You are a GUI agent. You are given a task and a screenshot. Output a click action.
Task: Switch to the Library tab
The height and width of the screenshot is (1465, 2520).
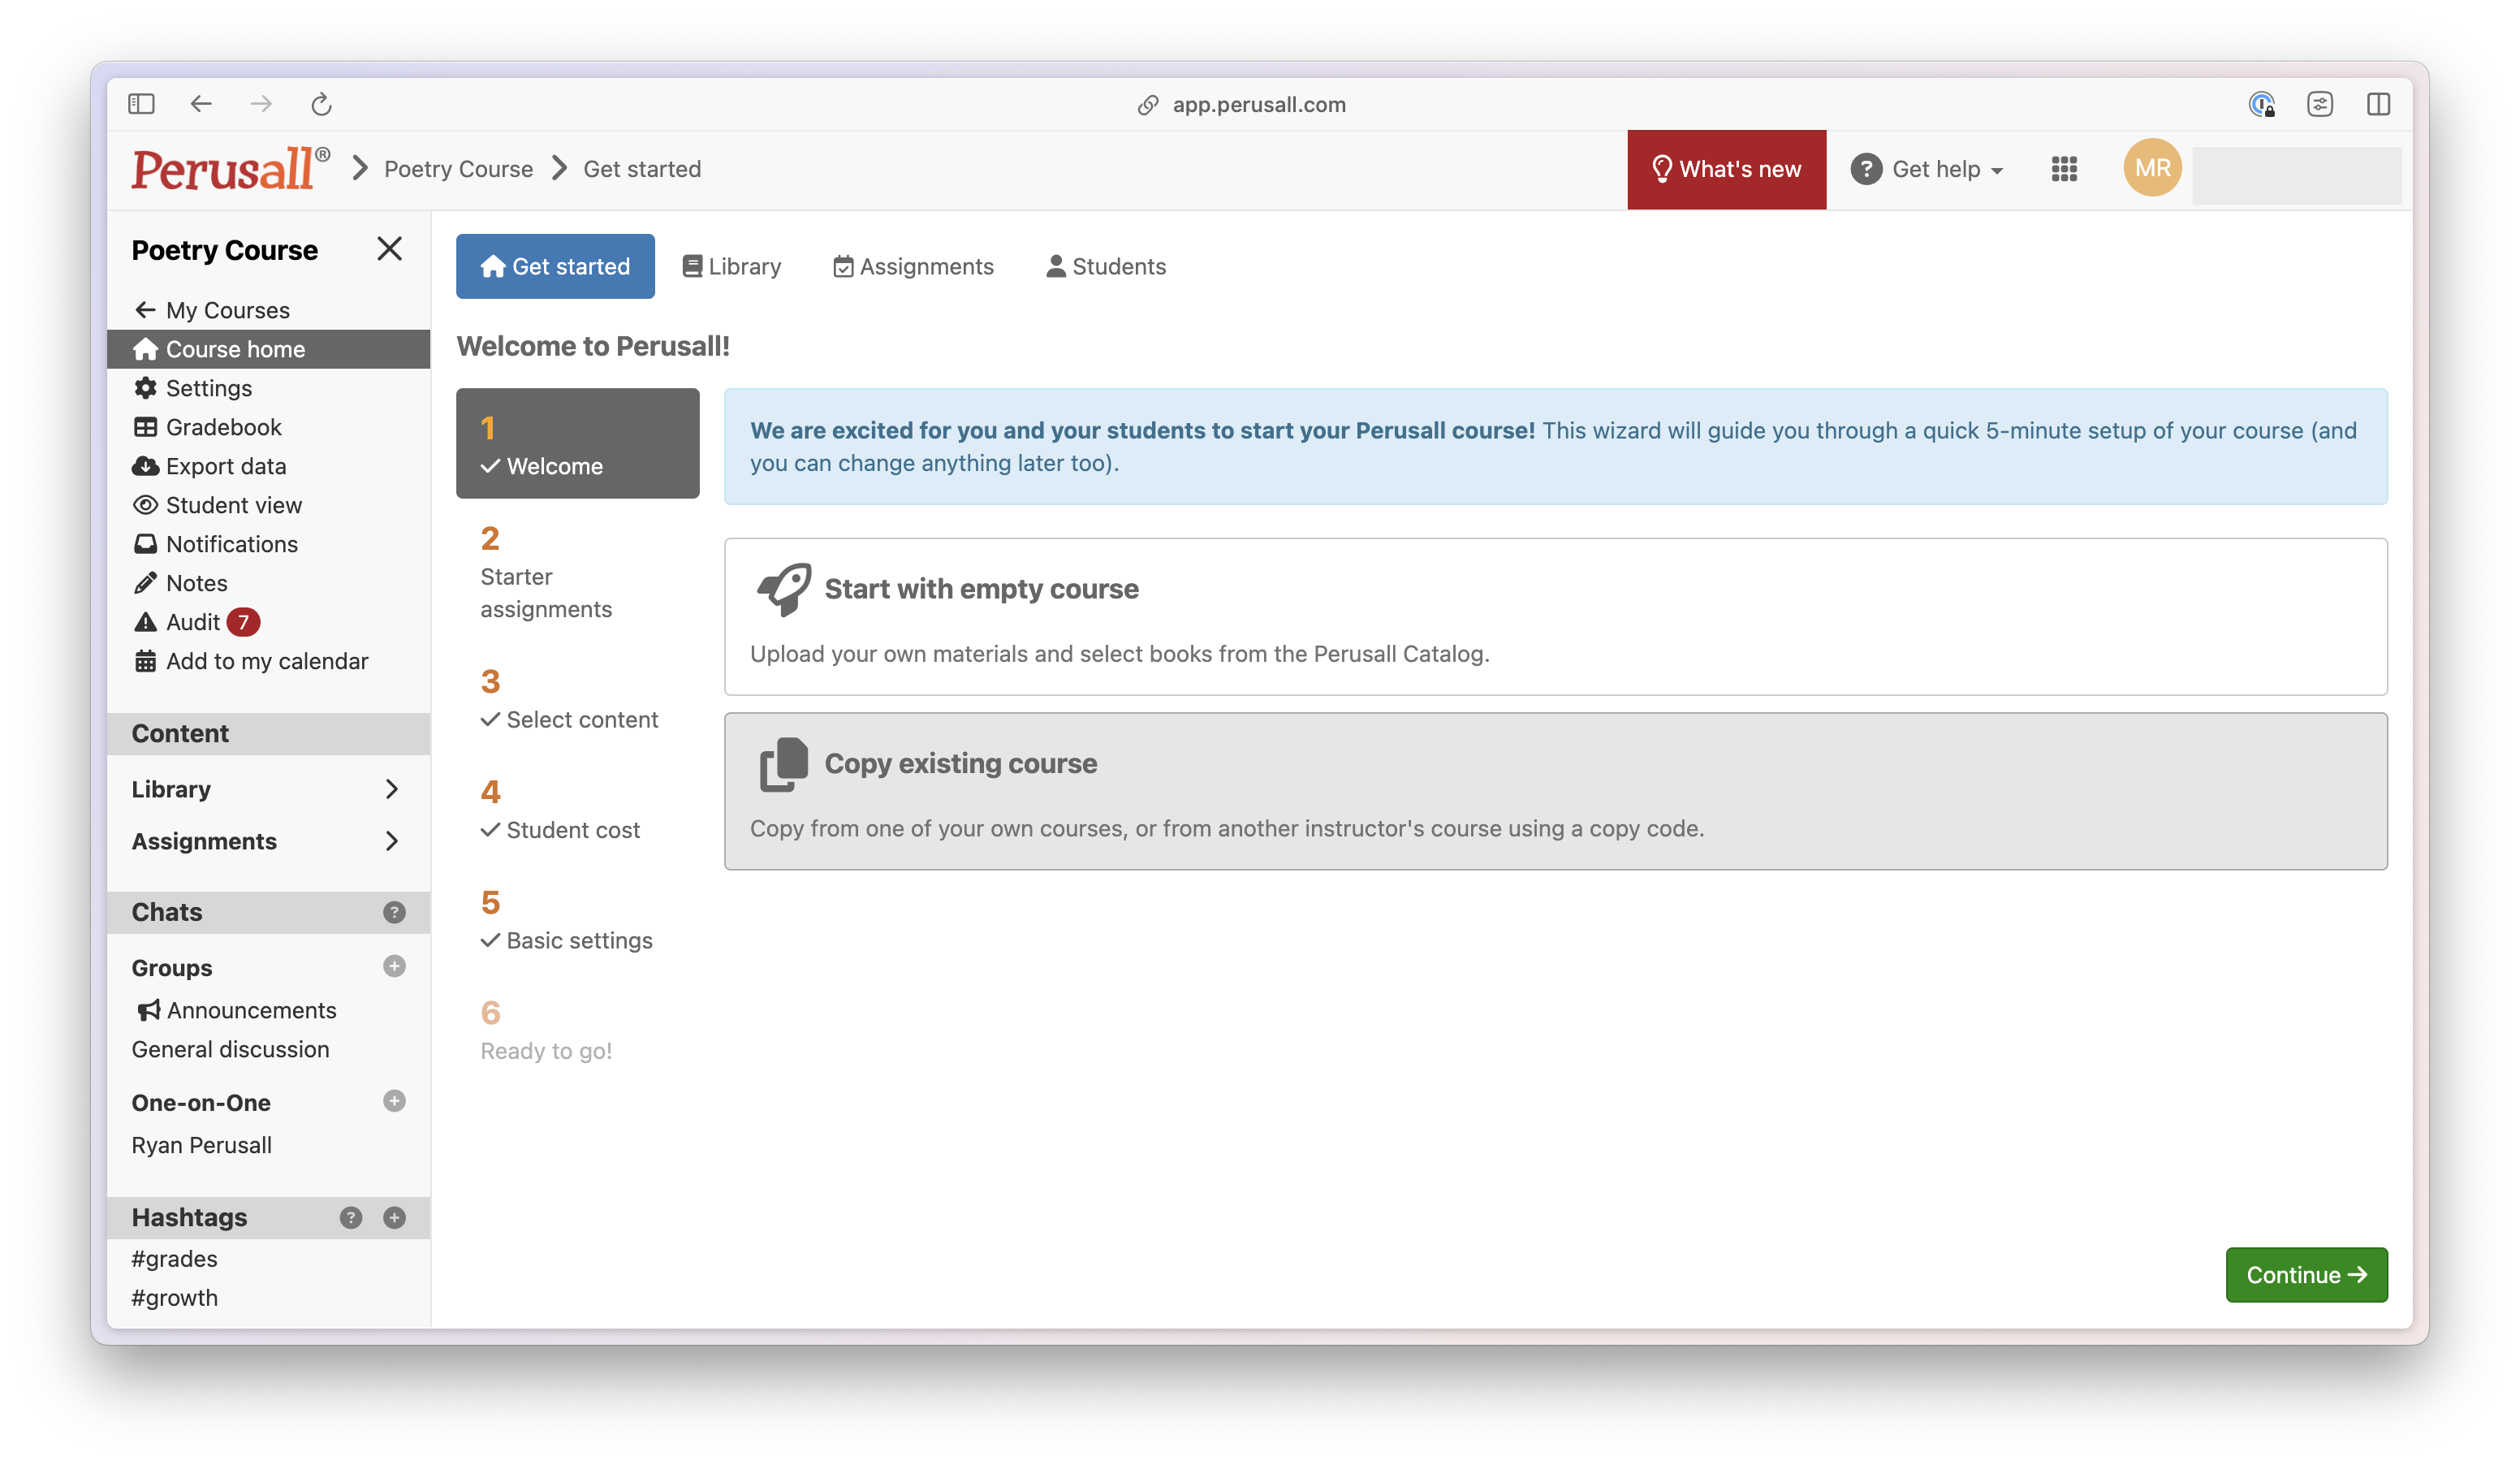pyautogui.click(x=732, y=266)
